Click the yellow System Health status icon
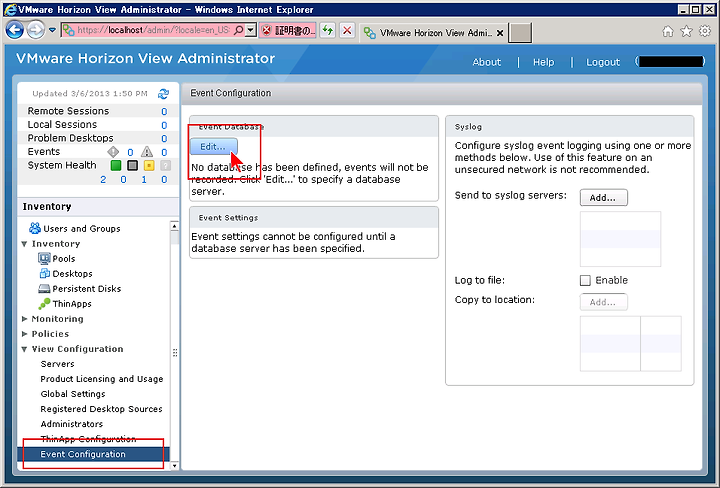This screenshot has height=488, width=720. pos(149,165)
